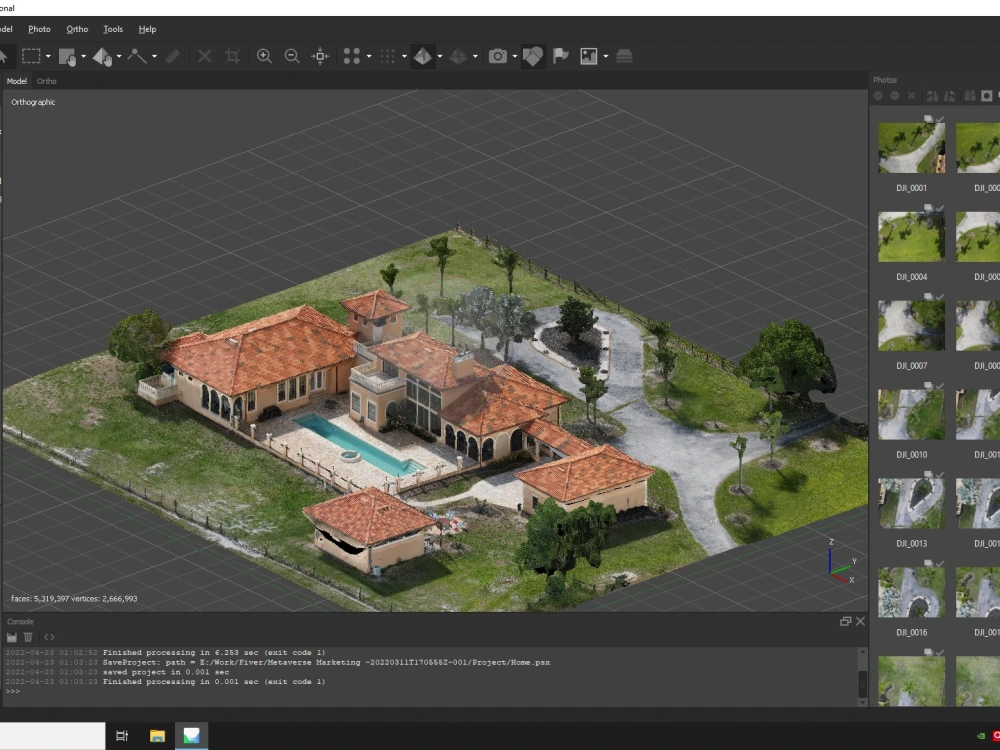The height and width of the screenshot is (750, 1000).
Task: Toggle mask display in the Photos panel
Action: point(986,95)
